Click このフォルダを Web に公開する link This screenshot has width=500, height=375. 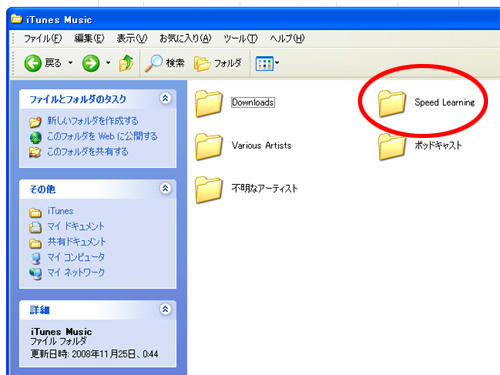coord(102,136)
